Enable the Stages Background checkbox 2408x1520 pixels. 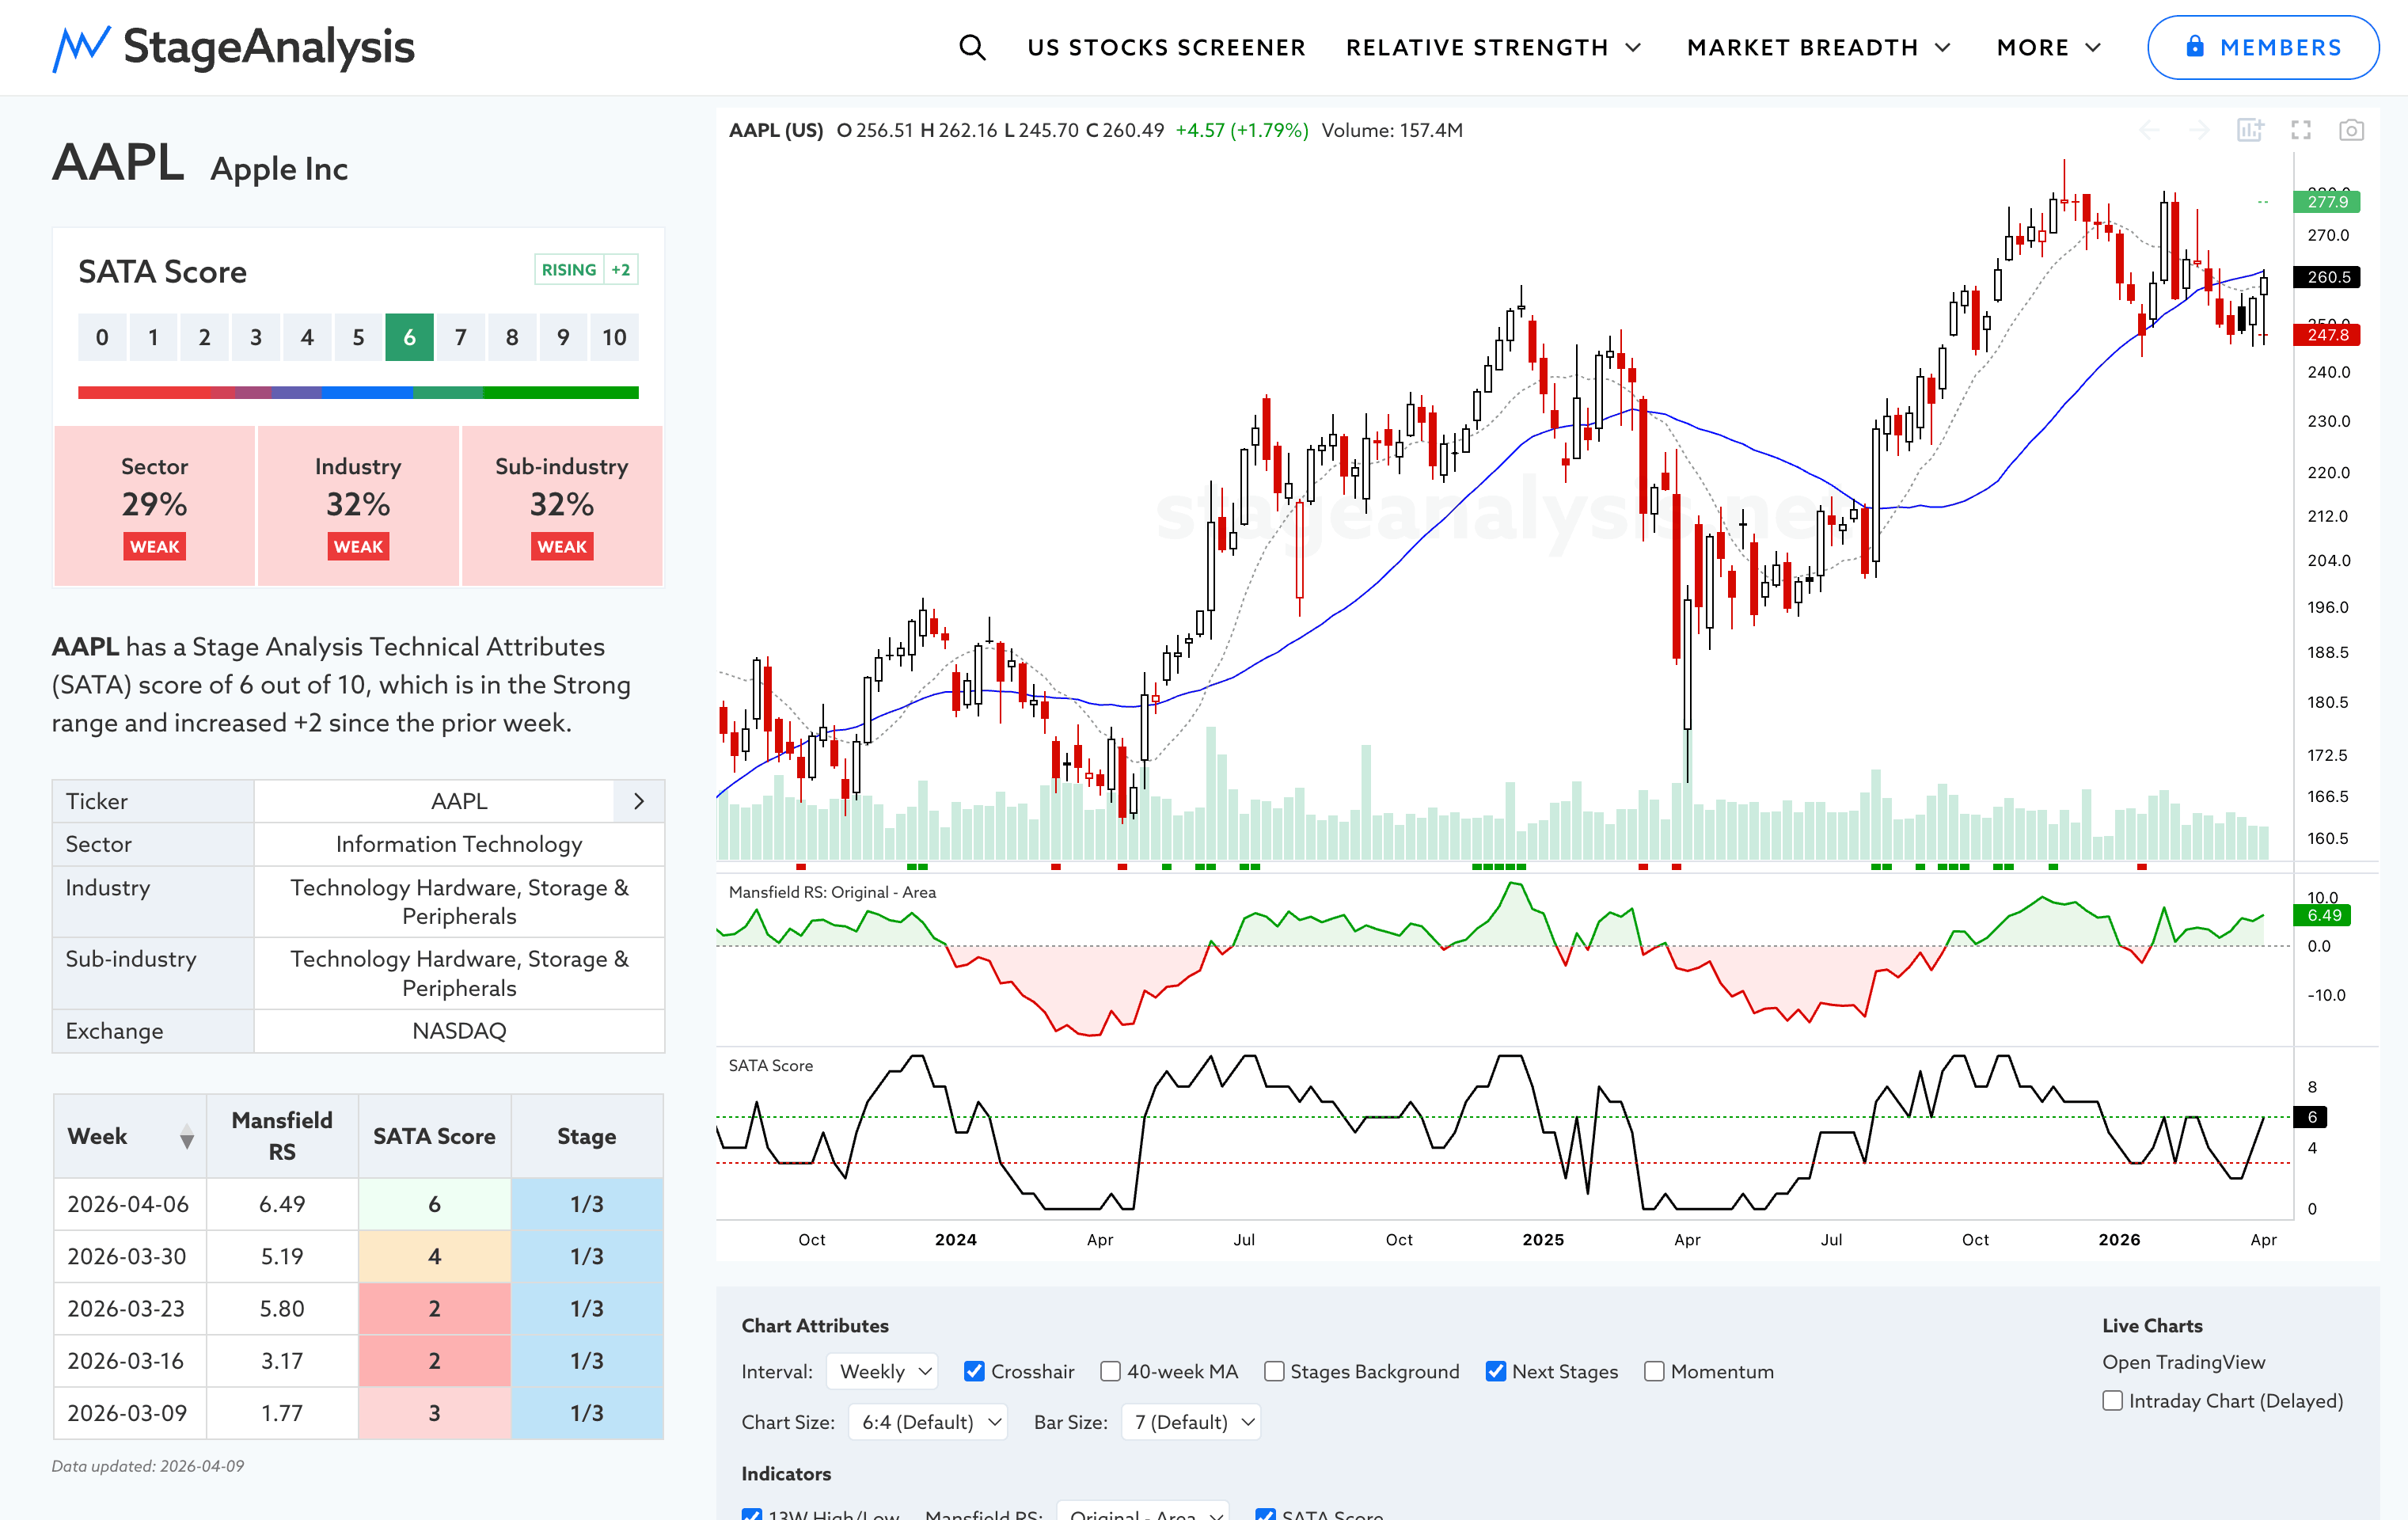click(1274, 1371)
